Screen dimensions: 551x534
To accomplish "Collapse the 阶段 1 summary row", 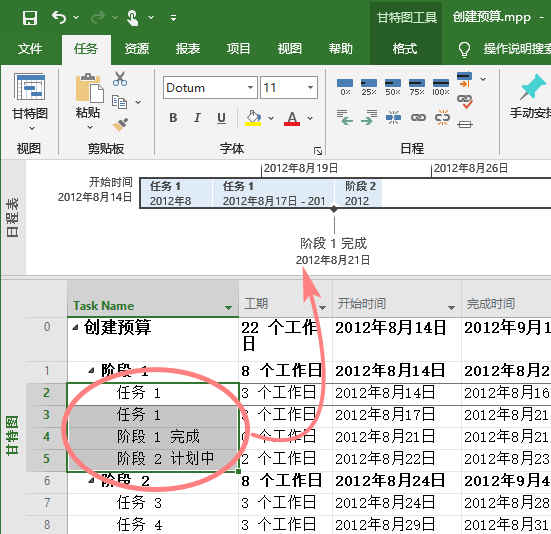I will click(91, 370).
